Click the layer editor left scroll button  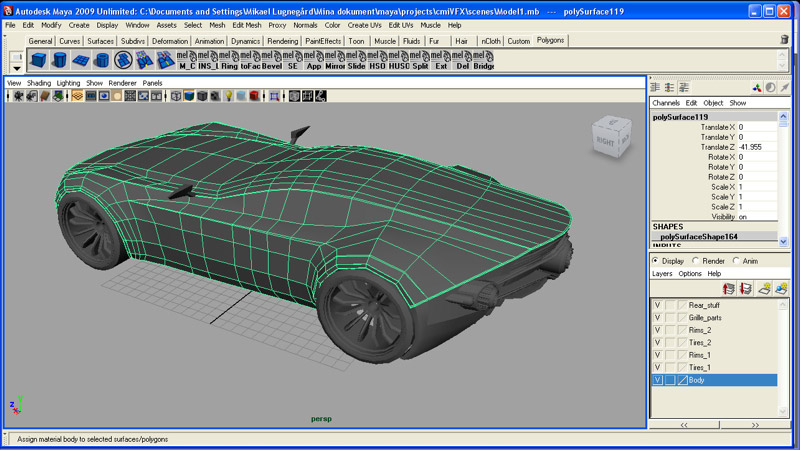(684, 424)
